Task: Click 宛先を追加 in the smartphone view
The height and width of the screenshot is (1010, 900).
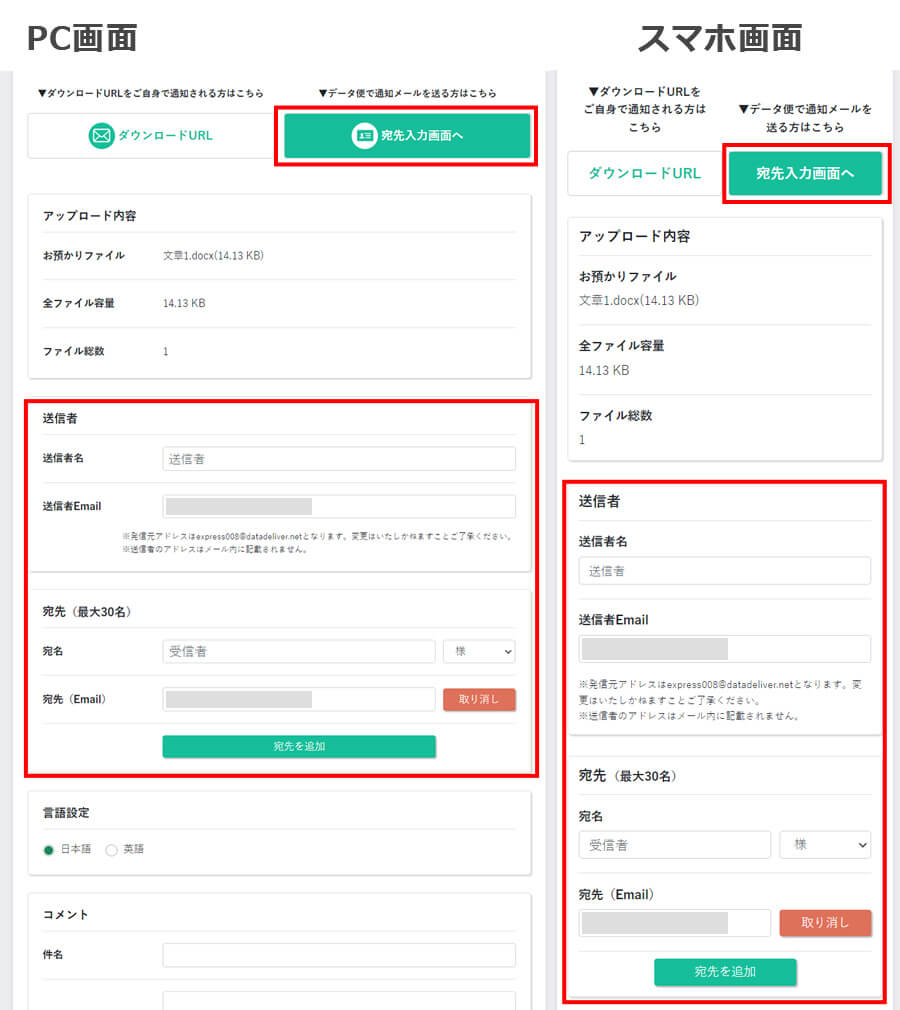Action: pos(725,971)
